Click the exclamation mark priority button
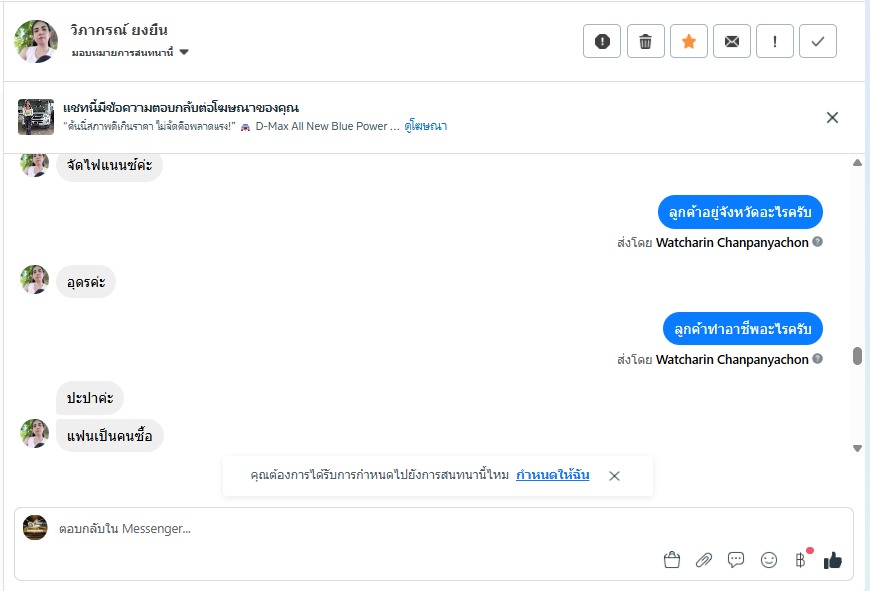Viewport: 870px width, 591px height. [775, 41]
